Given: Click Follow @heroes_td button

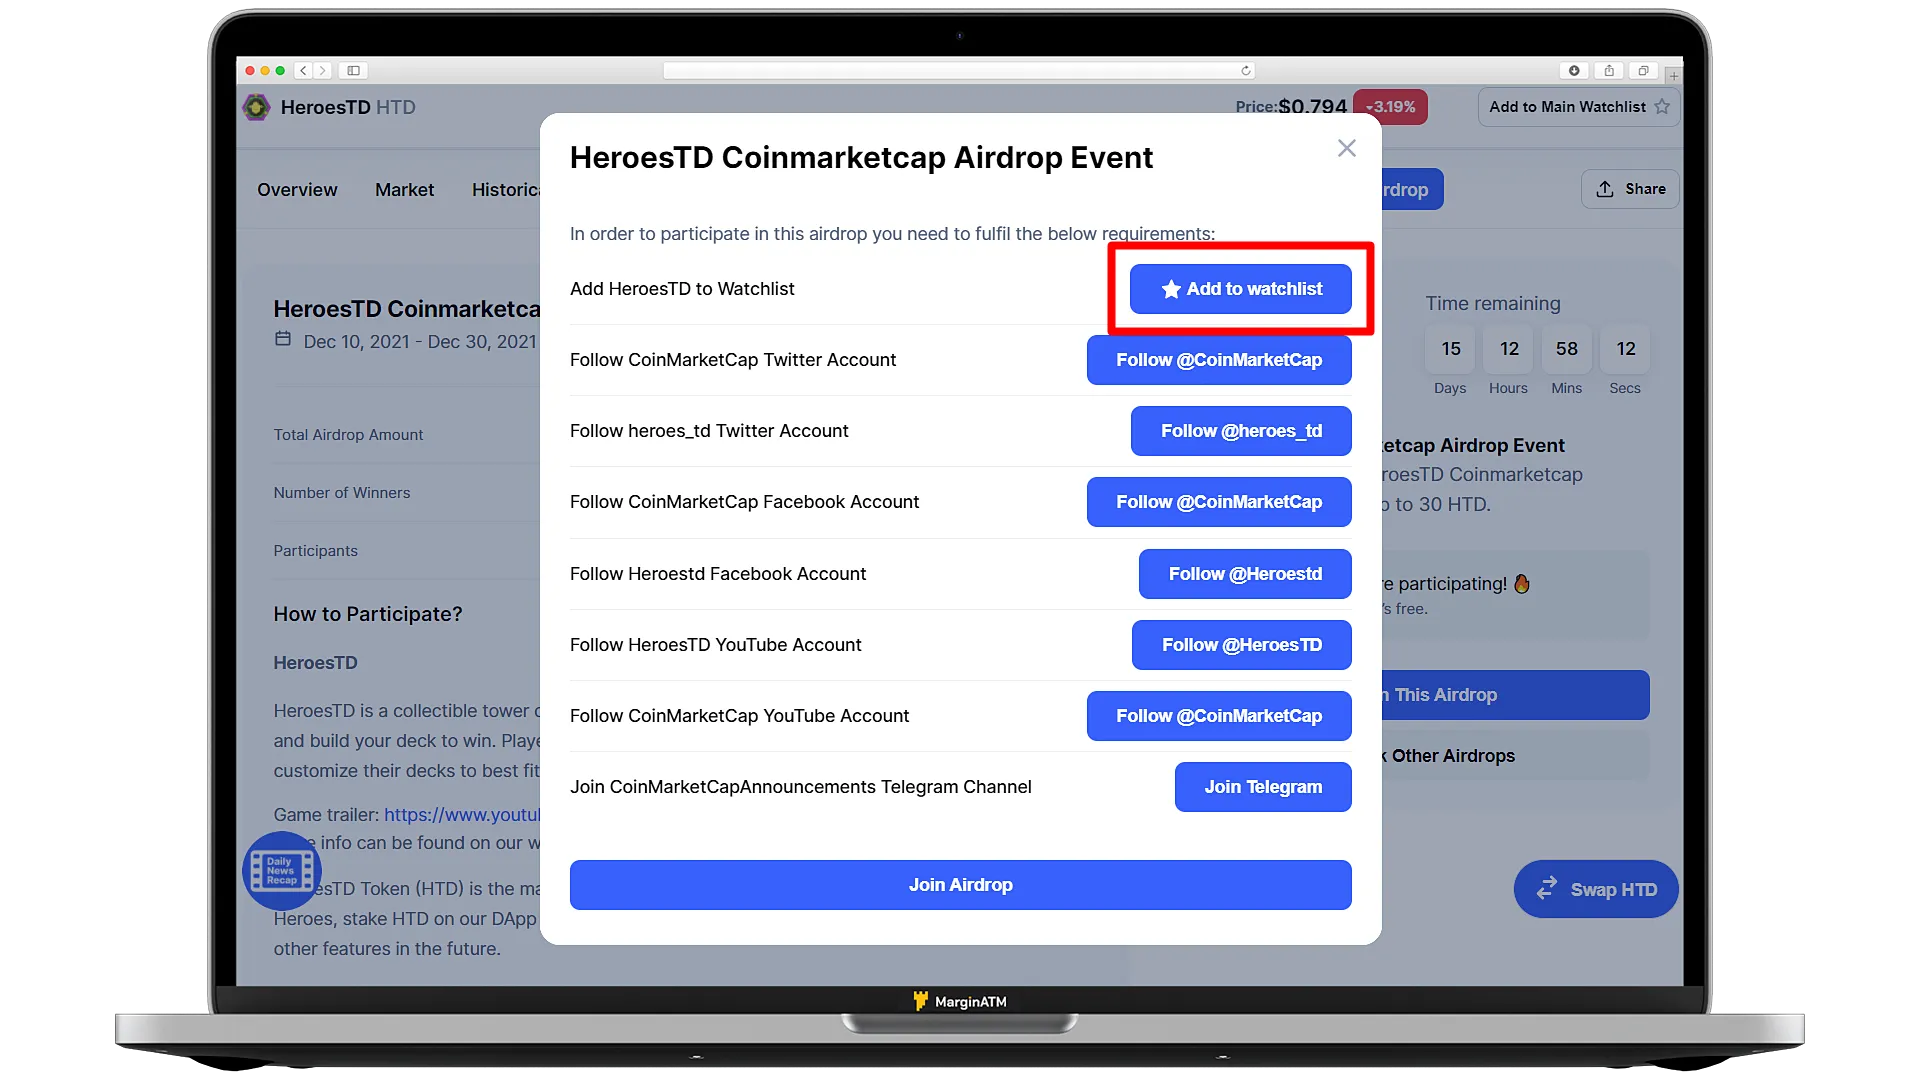Looking at the screenshot, I should pyautogui.click(x=1241, y=431).
